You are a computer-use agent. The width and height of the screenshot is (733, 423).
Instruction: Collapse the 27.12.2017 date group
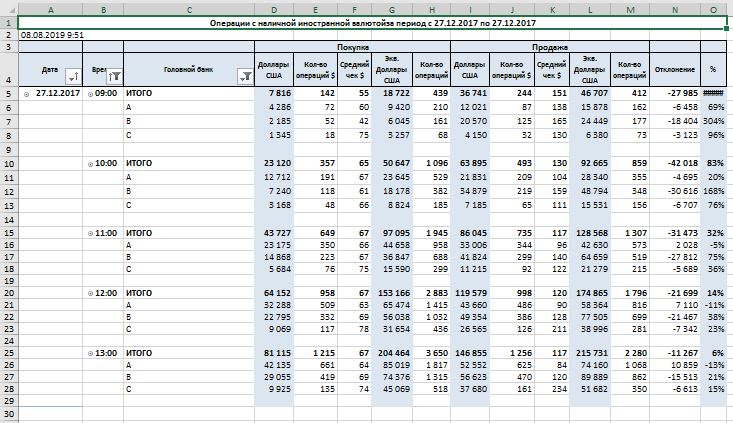27,94
